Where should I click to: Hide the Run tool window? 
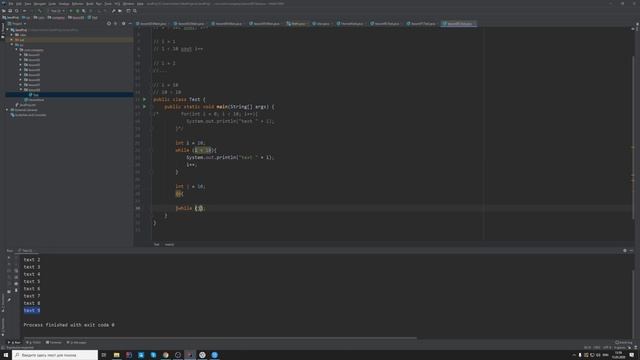click(x=631, y=250)
